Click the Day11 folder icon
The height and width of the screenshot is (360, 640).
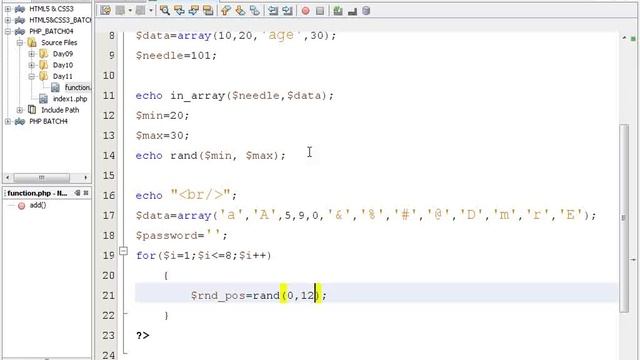point(43,76)
